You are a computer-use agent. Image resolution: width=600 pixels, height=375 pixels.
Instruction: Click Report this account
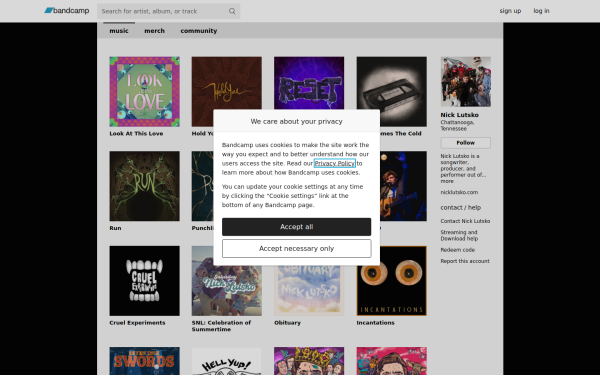coord(465,261)
